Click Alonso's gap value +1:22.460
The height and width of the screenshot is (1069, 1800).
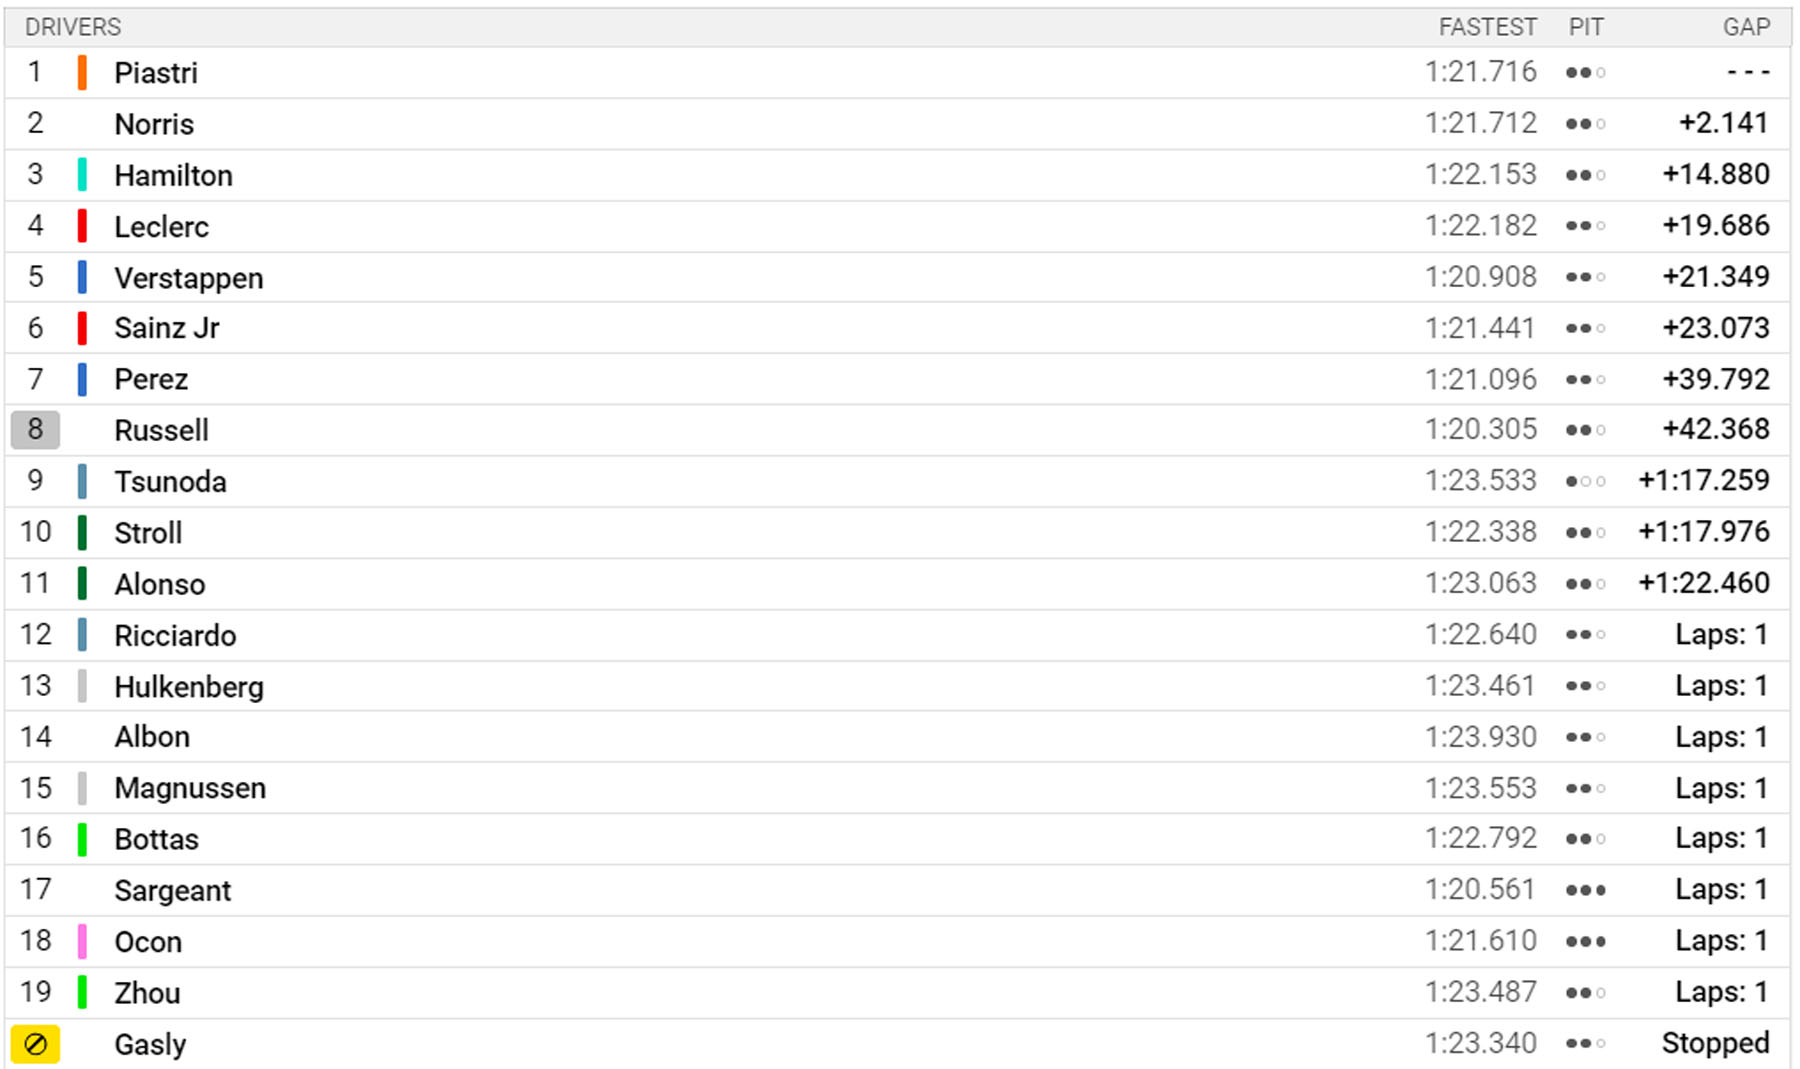pyautogui.click(x=1704, y=583)
